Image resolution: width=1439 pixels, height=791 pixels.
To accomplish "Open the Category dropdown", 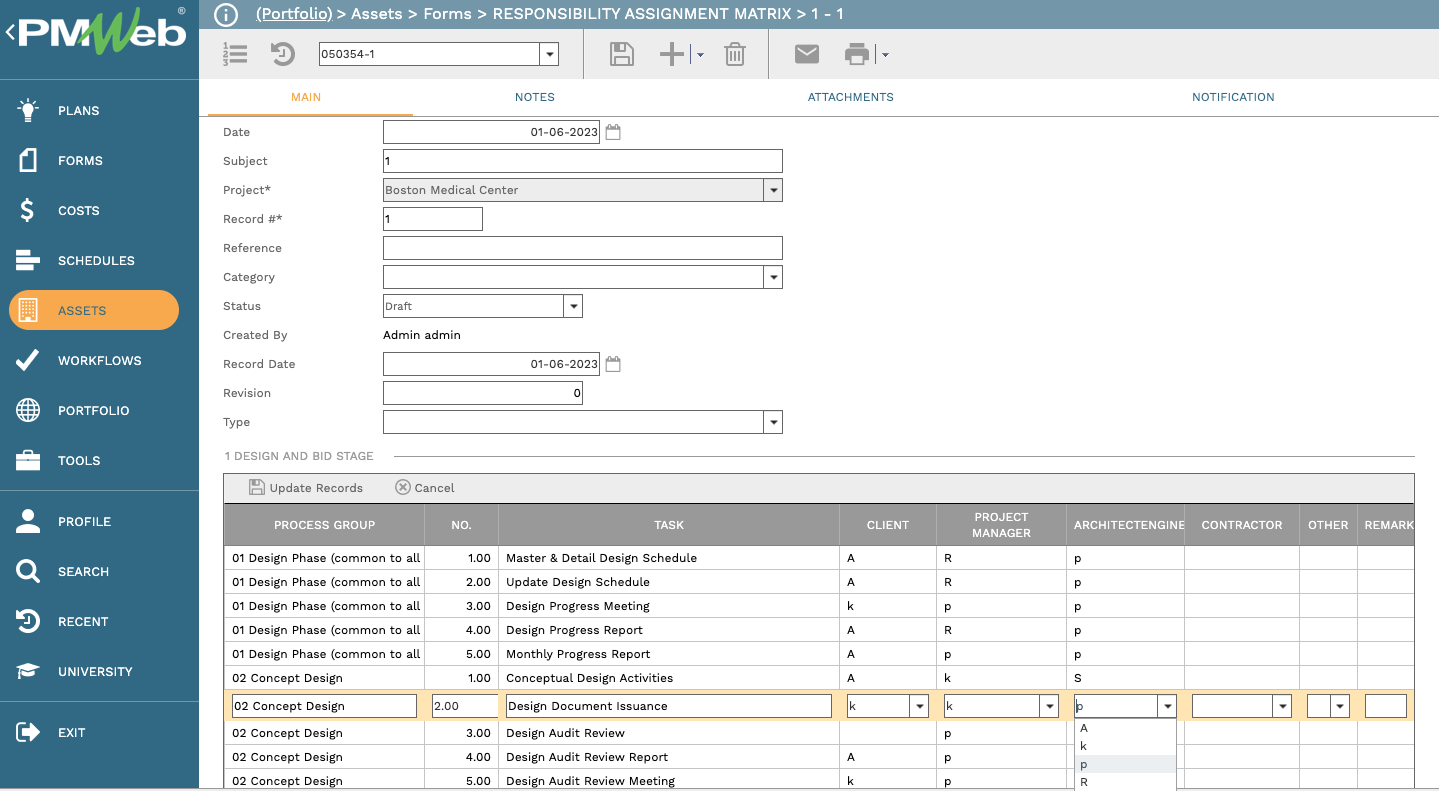I will click(773, 277).
